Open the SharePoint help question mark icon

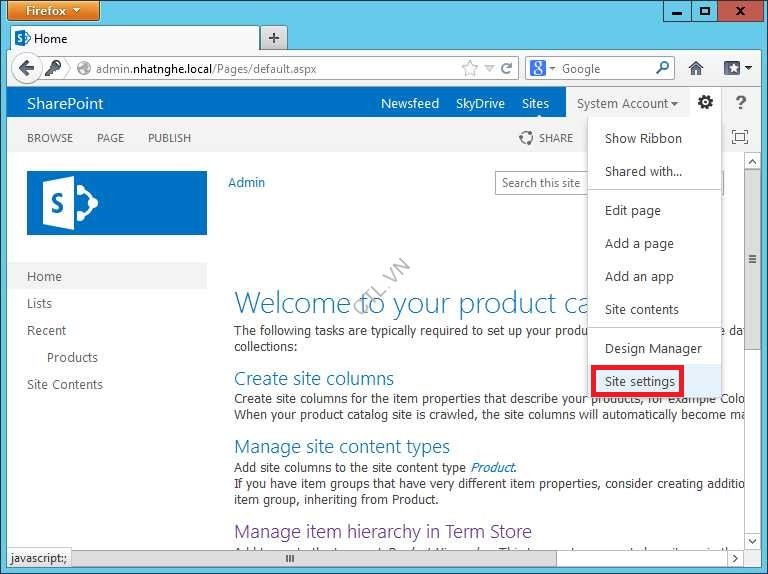[x=740, y=103]
